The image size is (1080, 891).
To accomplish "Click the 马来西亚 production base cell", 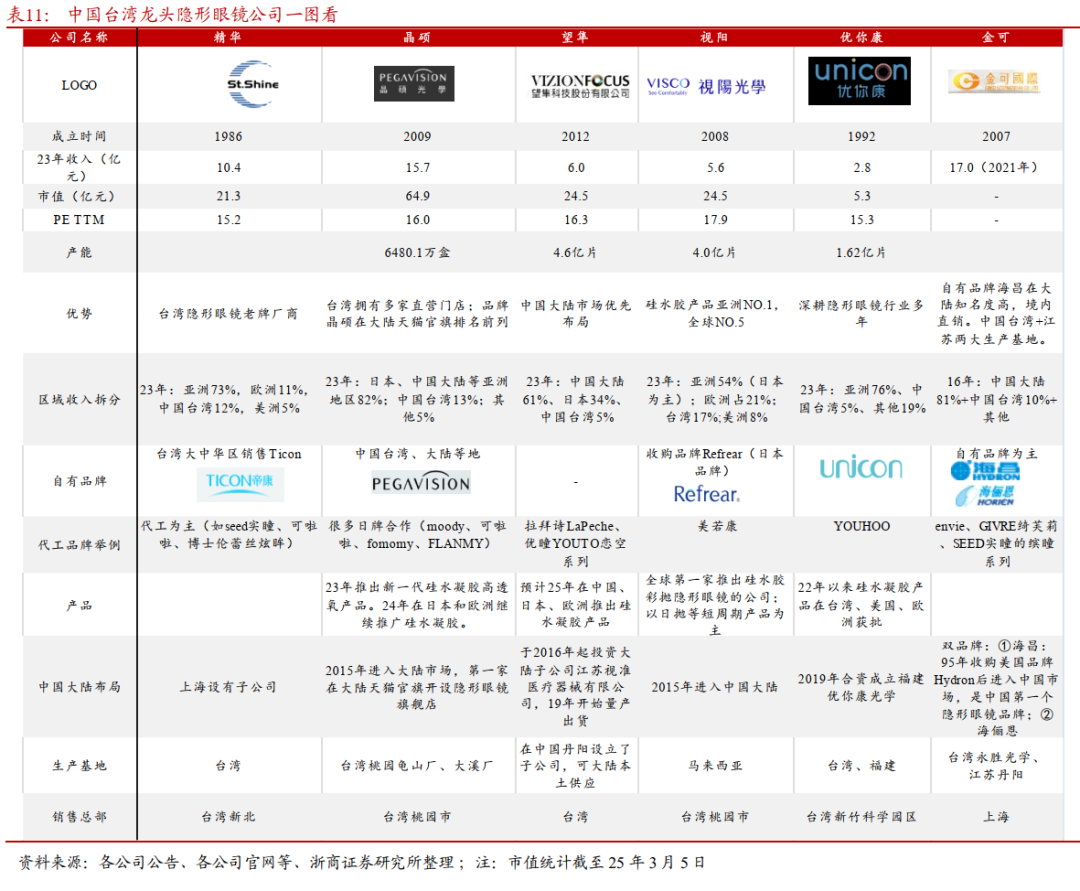I will (x=715, y=766).
